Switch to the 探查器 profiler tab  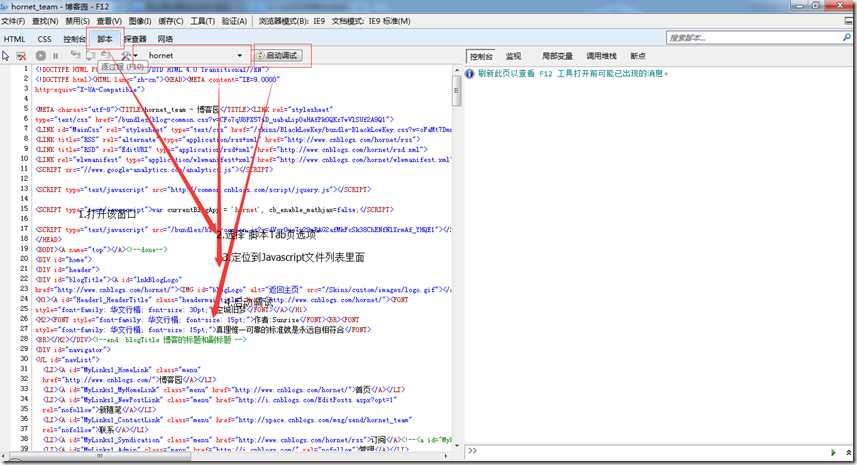135,39
